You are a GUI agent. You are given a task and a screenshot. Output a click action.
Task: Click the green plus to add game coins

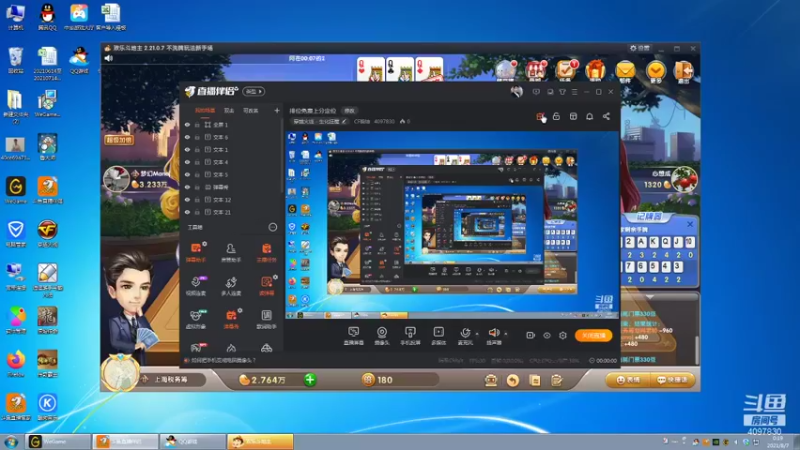pyautogui.click(x=310, y=380)
